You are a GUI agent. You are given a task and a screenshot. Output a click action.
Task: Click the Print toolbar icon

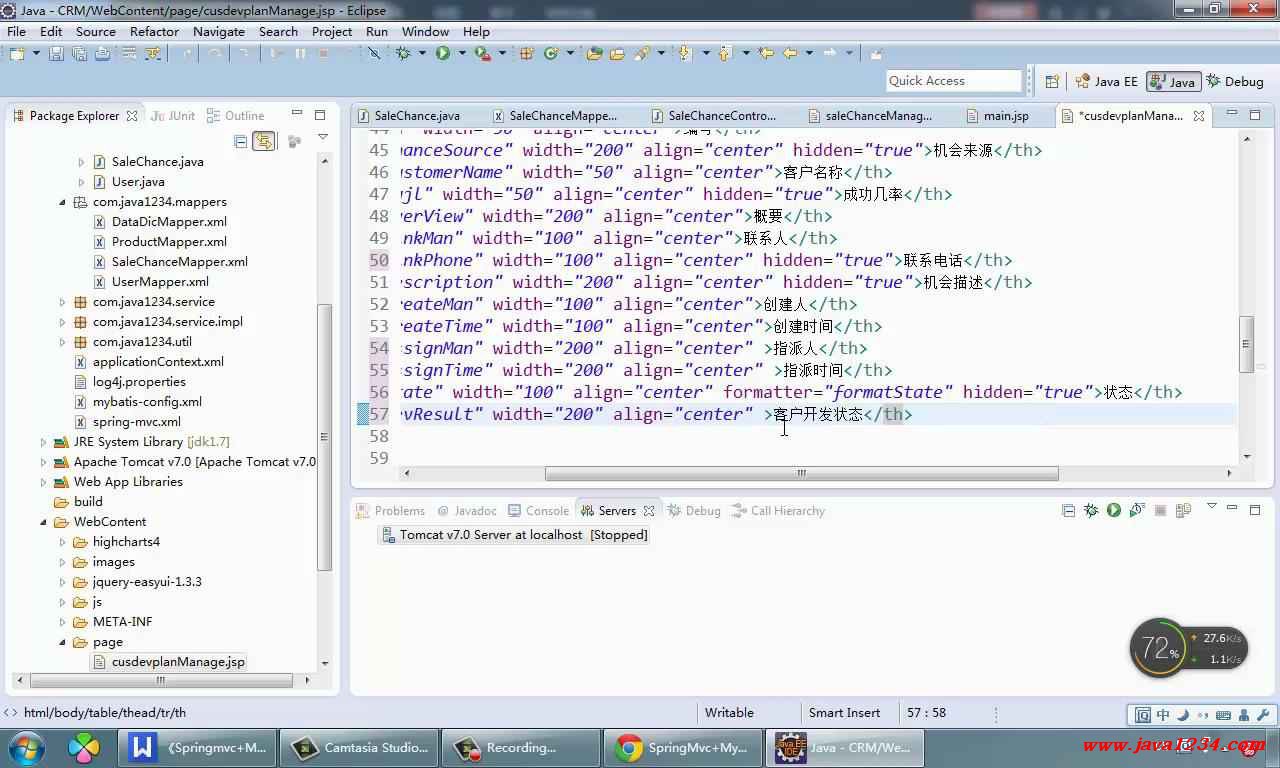102,53
